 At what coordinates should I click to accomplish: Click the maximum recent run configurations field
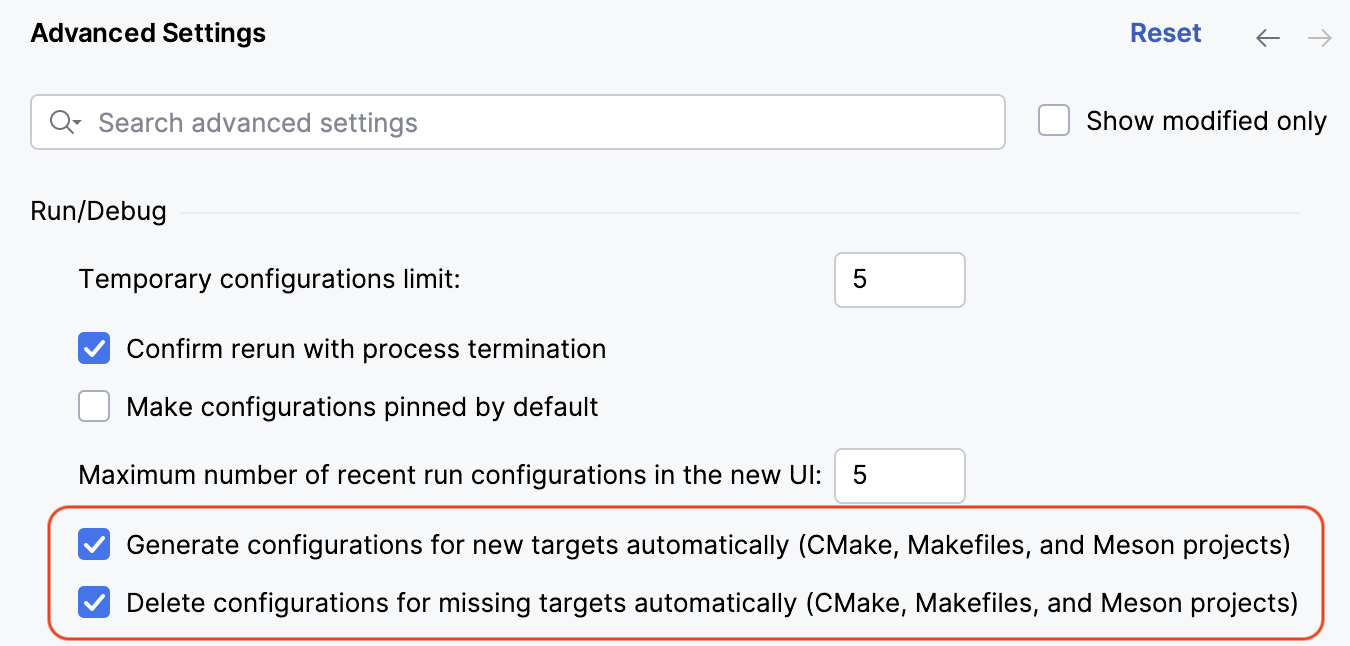point(899,475)
